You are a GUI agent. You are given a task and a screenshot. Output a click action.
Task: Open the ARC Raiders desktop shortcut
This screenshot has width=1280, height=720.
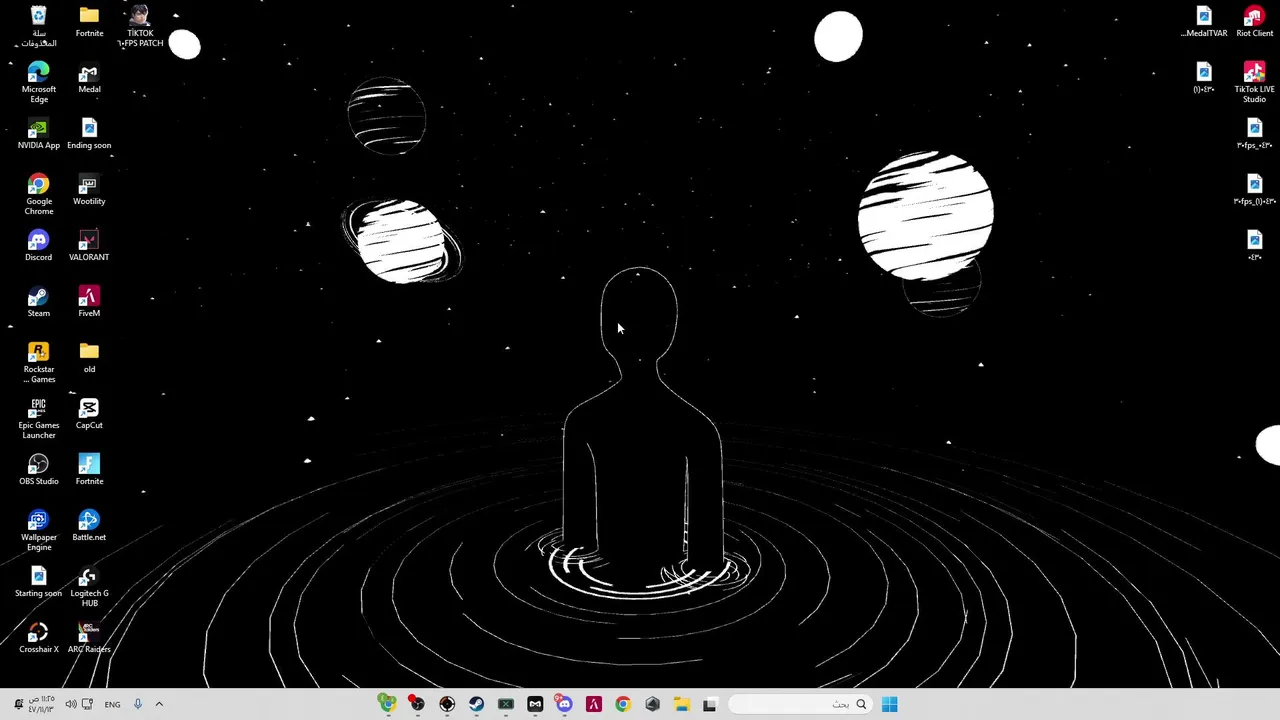click(x=89, y=638)
